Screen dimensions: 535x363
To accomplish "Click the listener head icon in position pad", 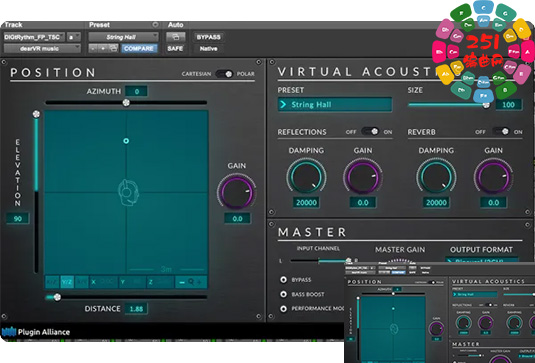I will click(x=128, y=193).
